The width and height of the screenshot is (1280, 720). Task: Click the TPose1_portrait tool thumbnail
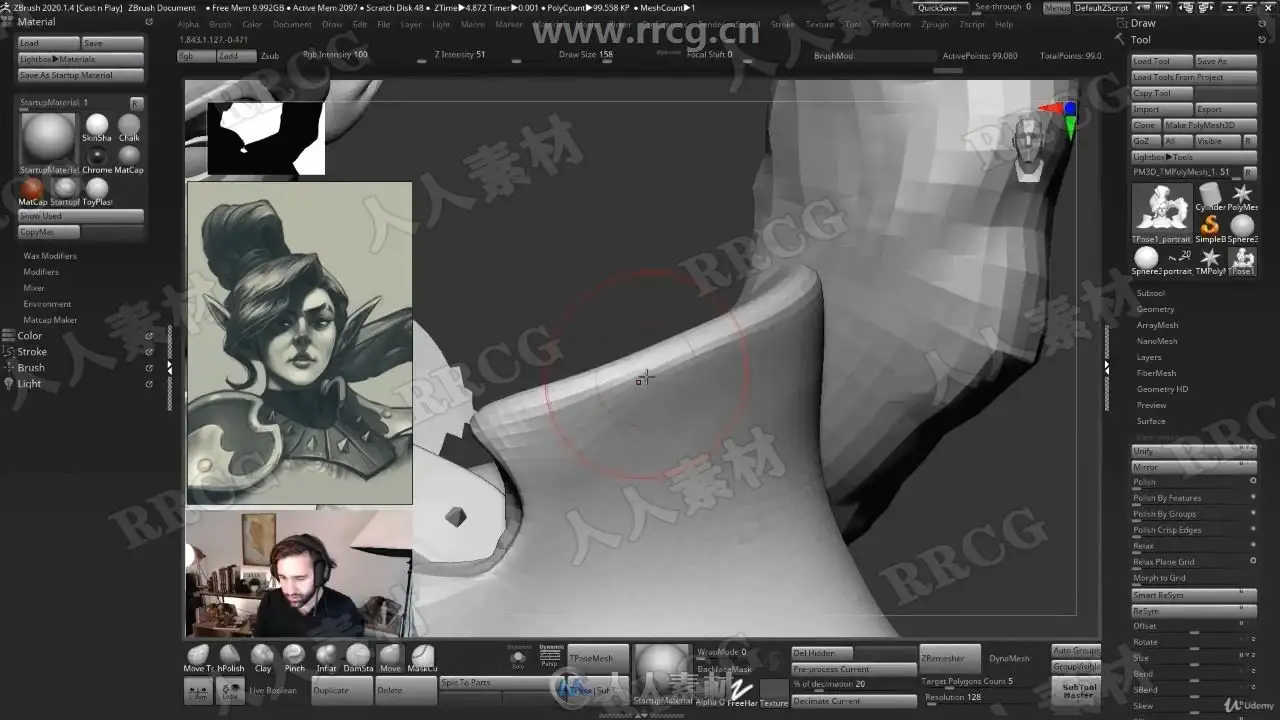tap(1162, 213)
